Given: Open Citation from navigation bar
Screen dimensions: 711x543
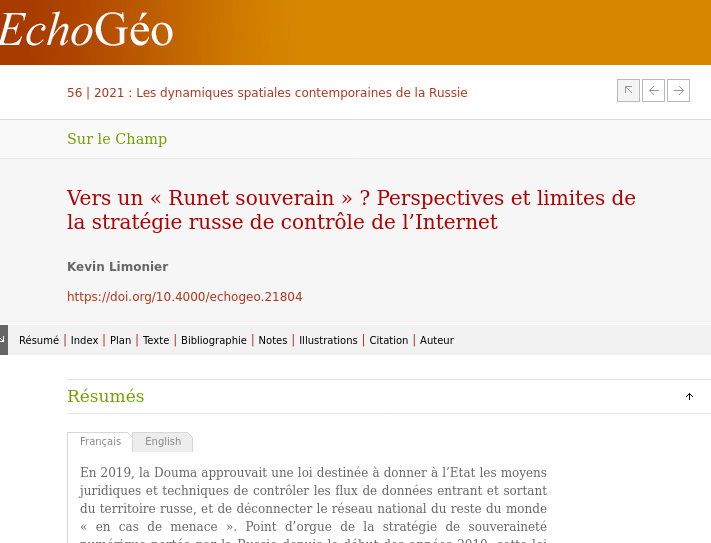Looking at the screenshot, I should pyautogui.click(x=389, y=341).
